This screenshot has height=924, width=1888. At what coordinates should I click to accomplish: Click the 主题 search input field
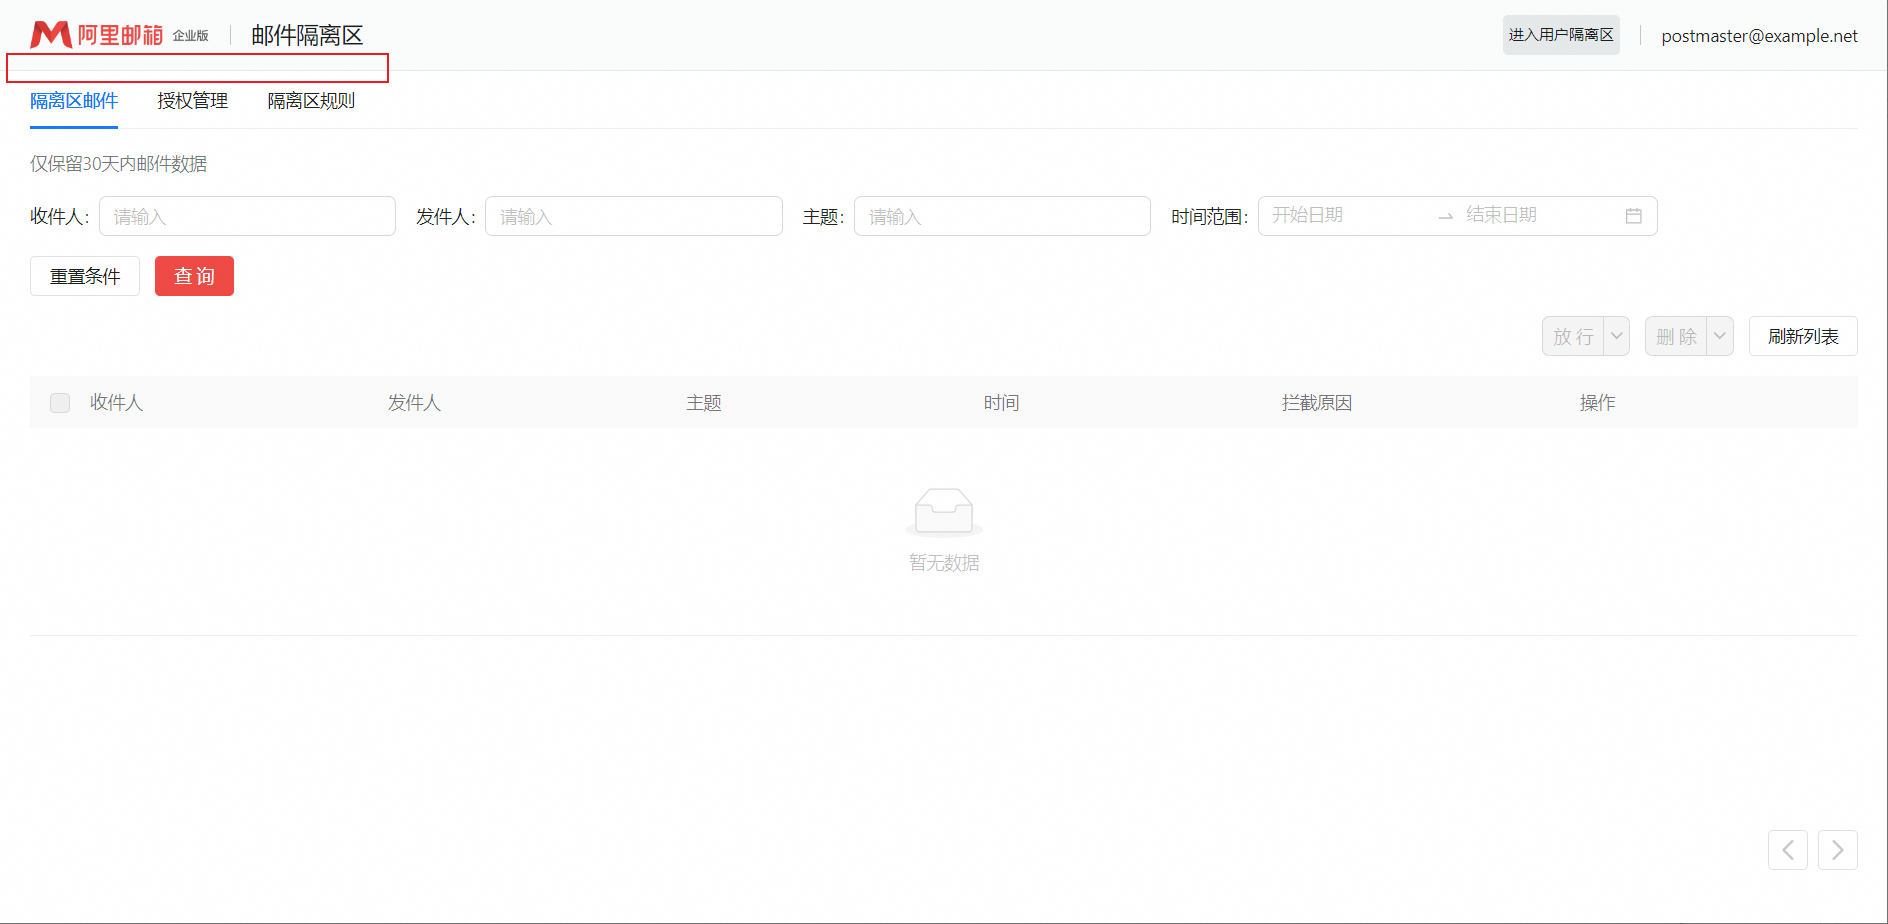(x=1001, y=216)
